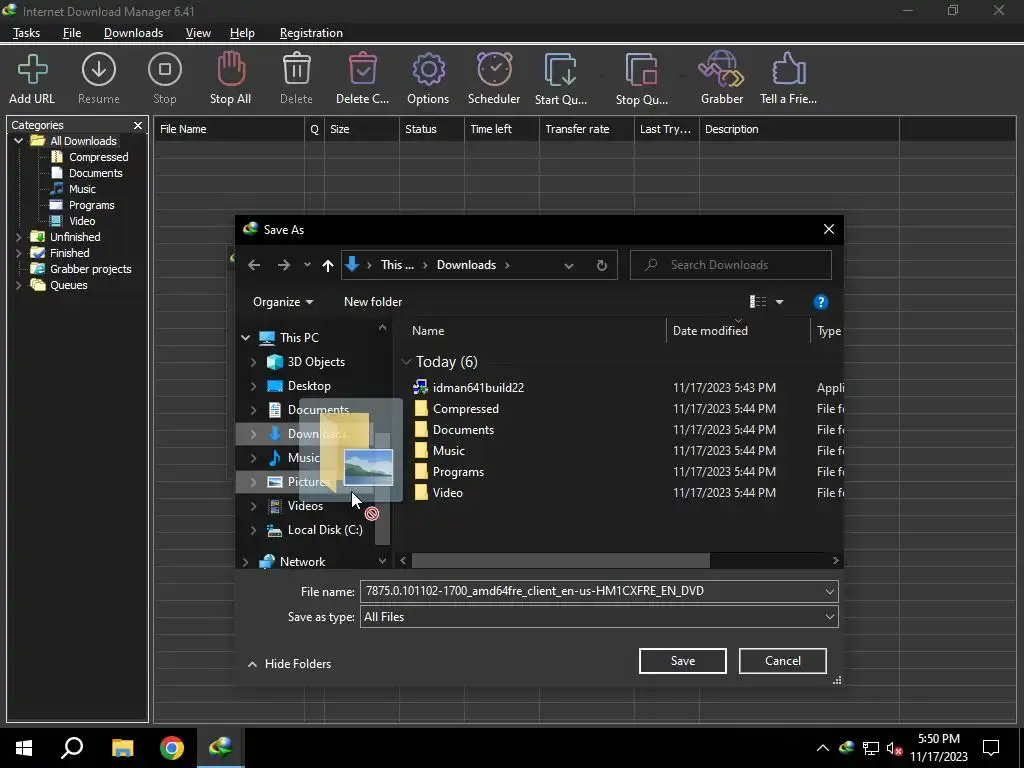
Task: Select Desktop in navigation pane
Action: pos(309,386)
